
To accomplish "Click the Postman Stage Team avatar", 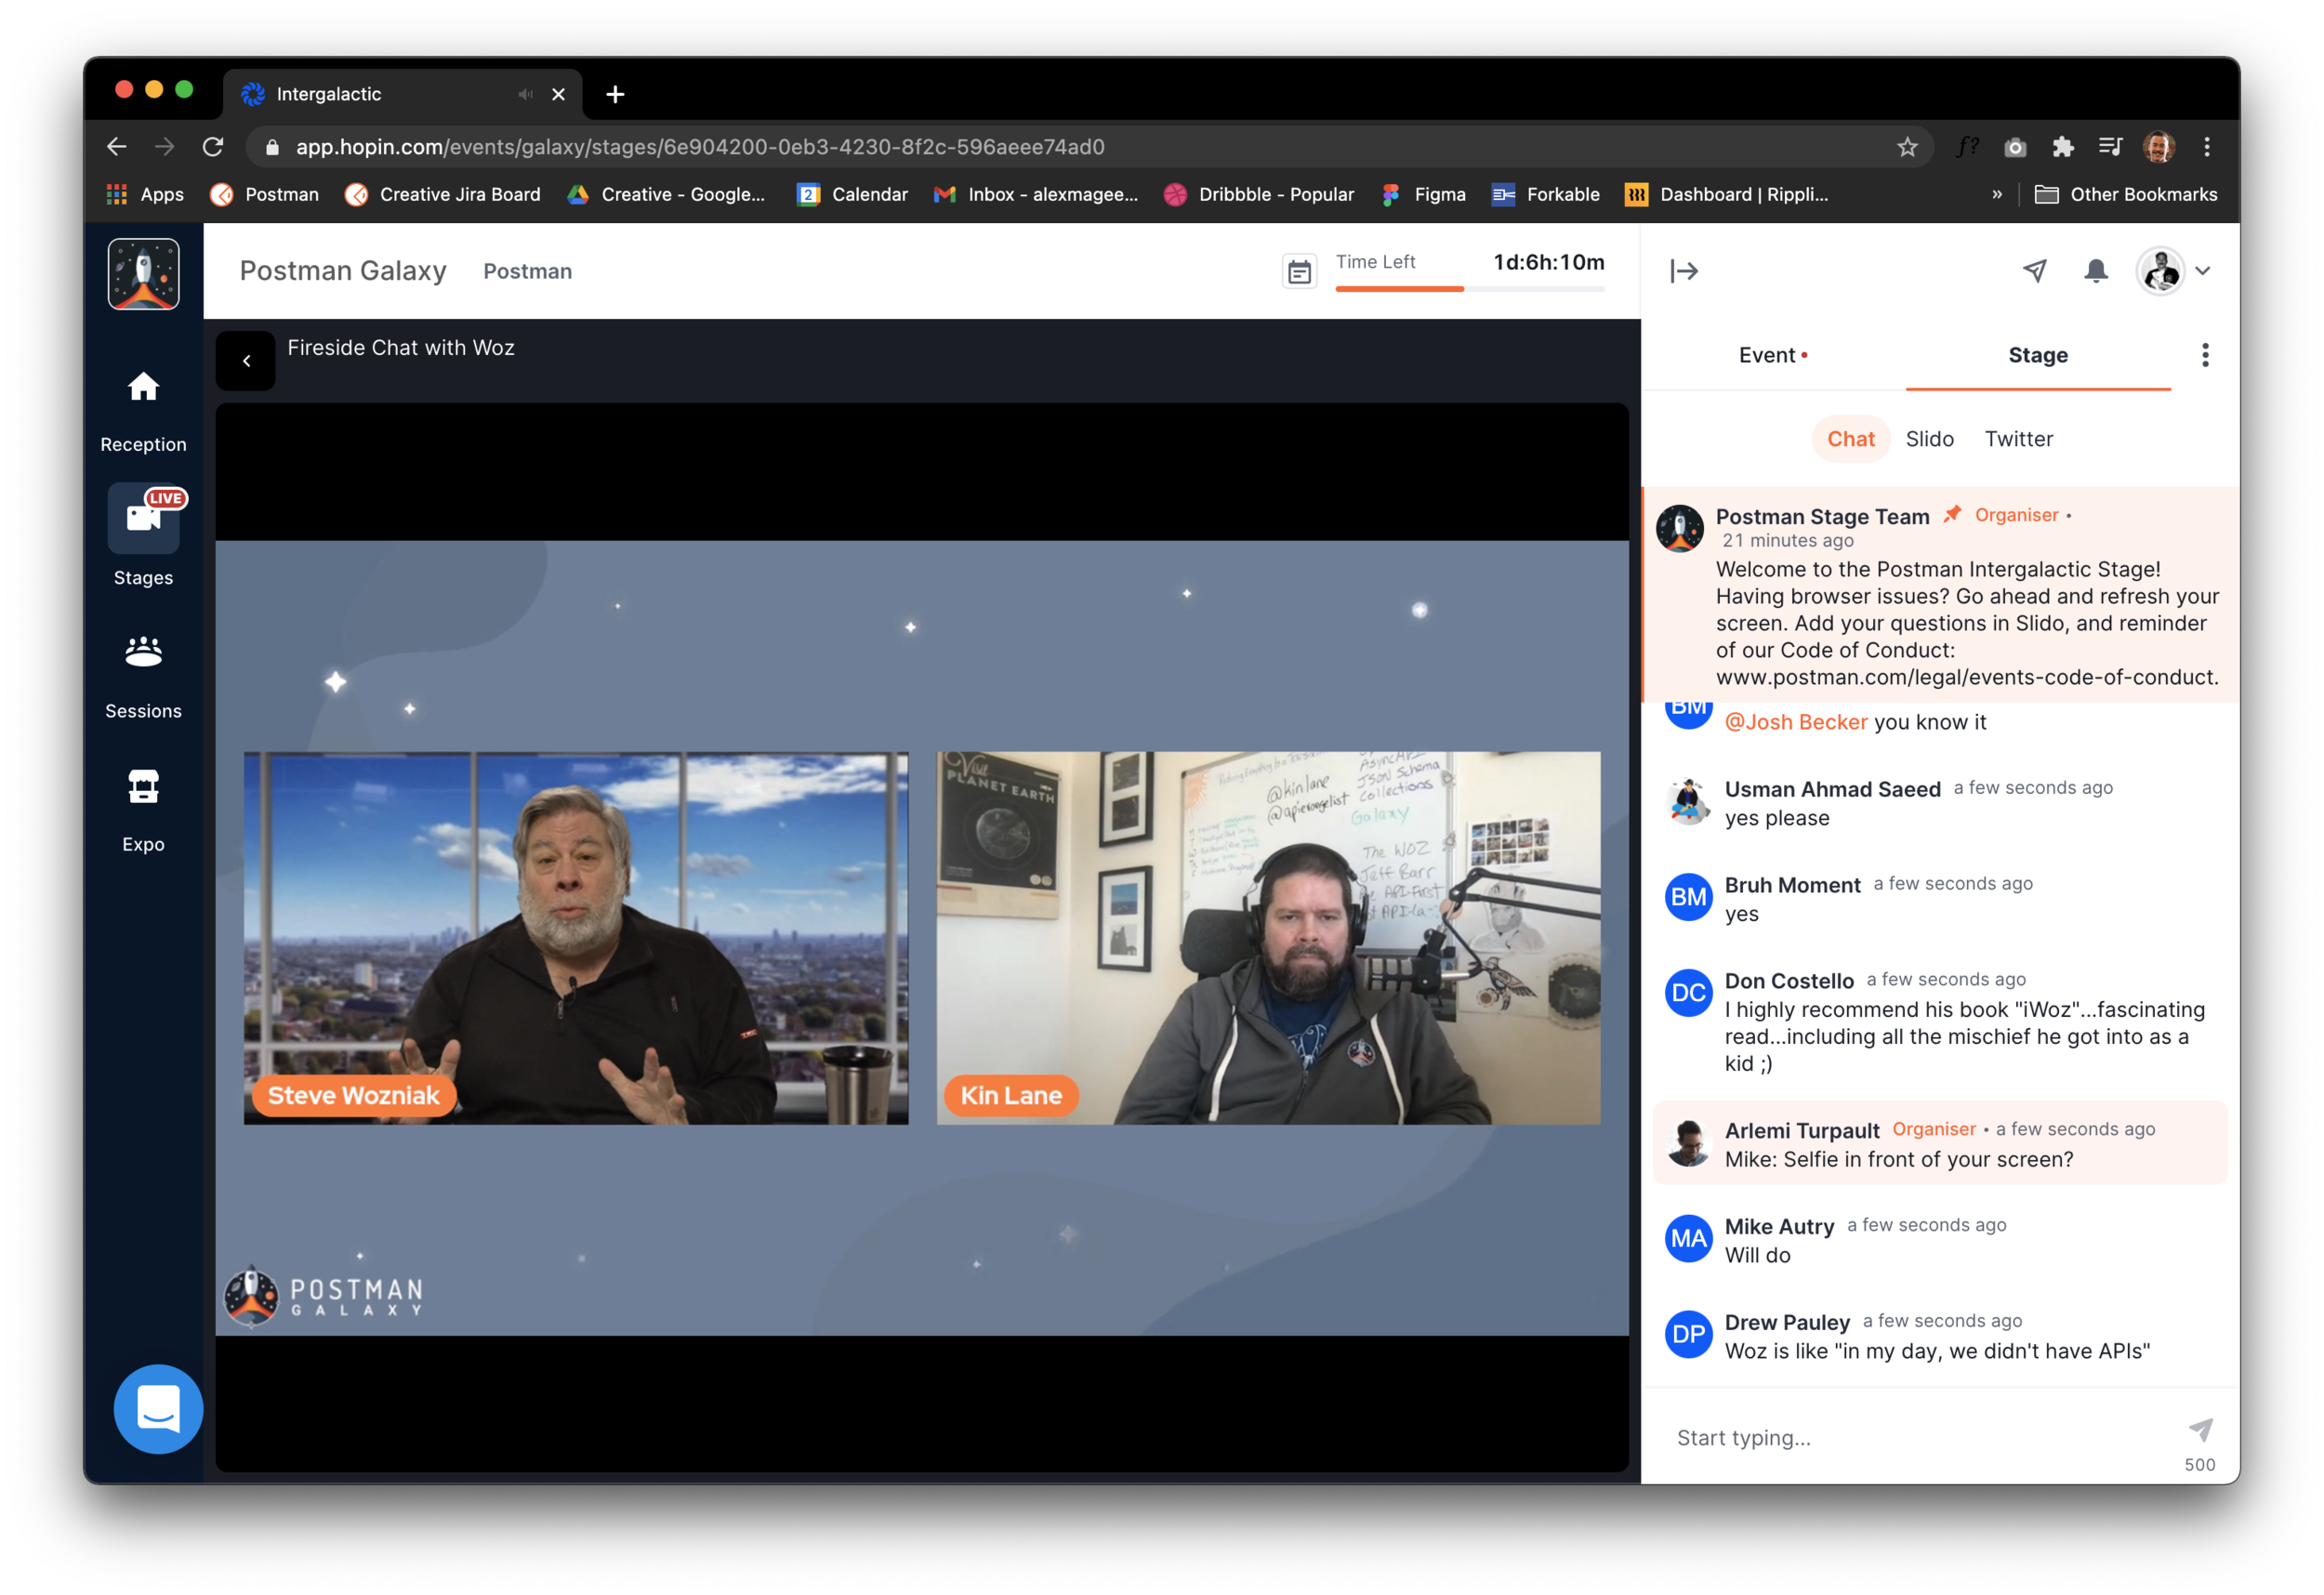I will point(1680,527).
